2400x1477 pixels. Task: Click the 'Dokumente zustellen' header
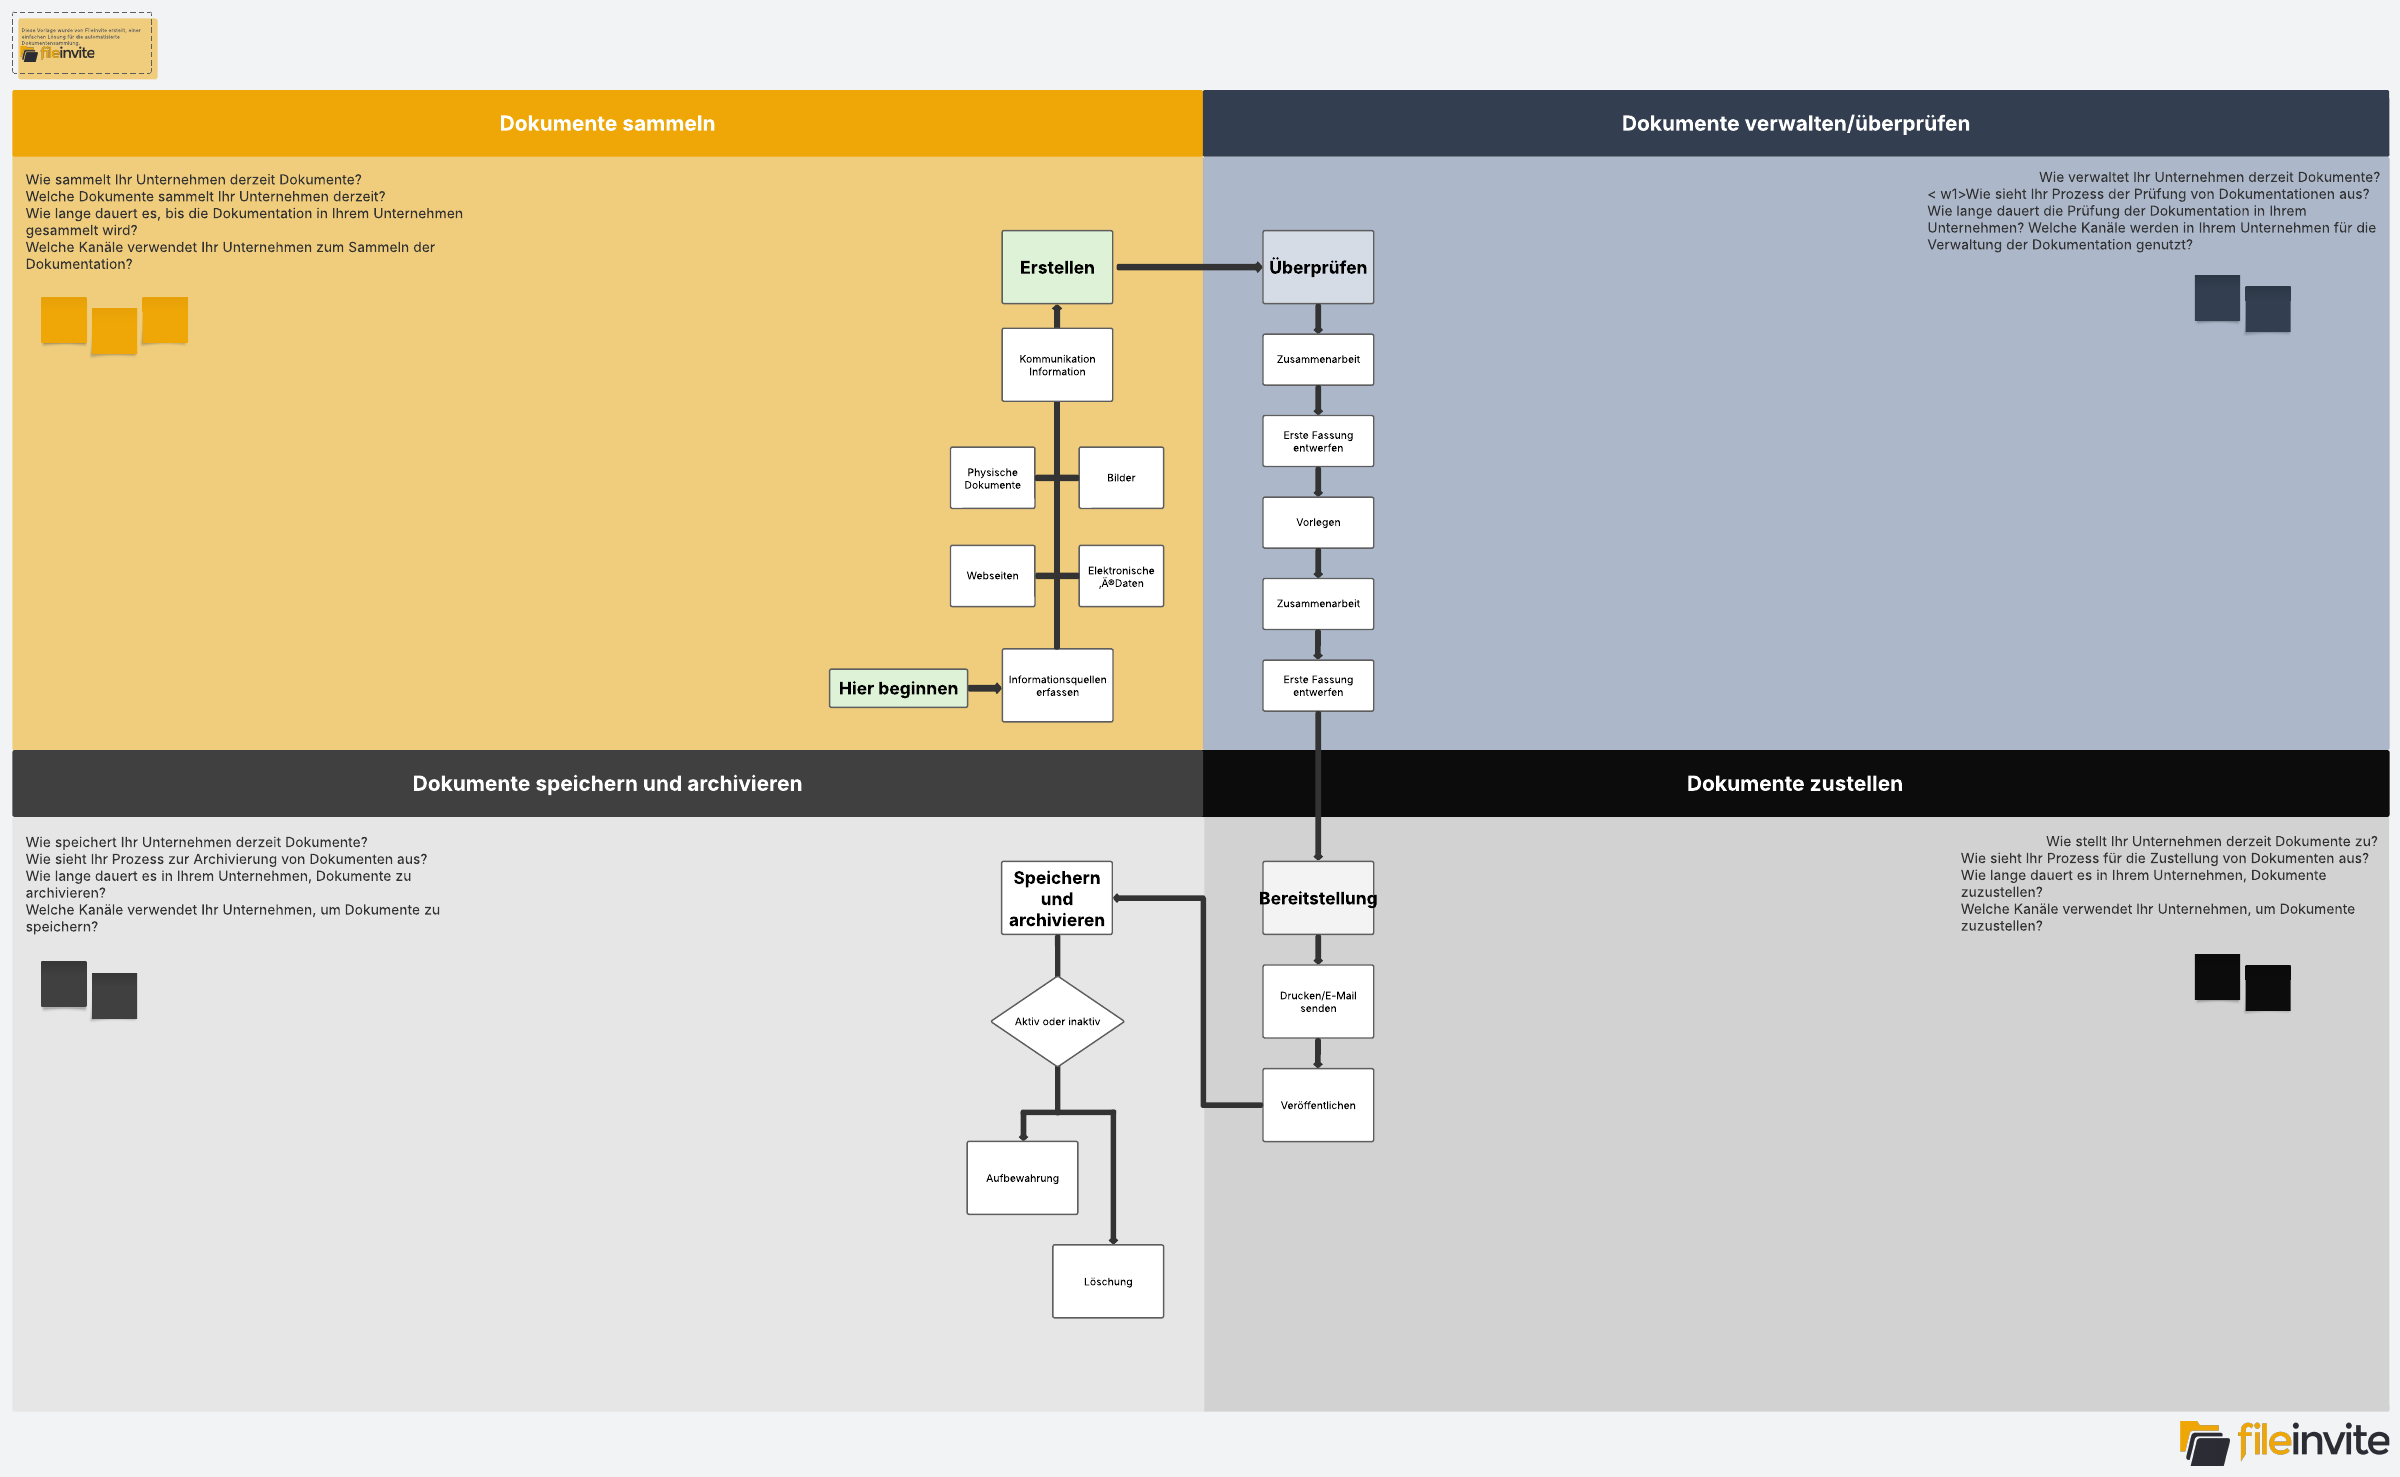pos(1794,783)
